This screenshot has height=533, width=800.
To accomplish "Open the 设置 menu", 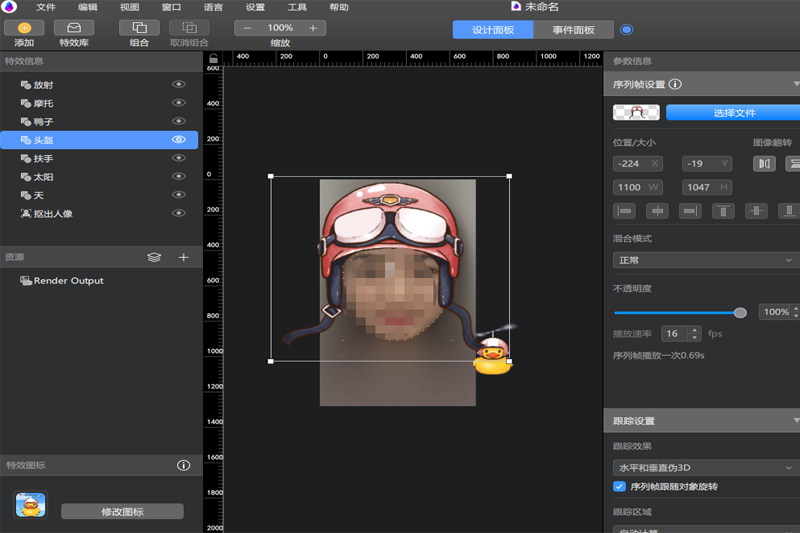I will coord(255,7).
